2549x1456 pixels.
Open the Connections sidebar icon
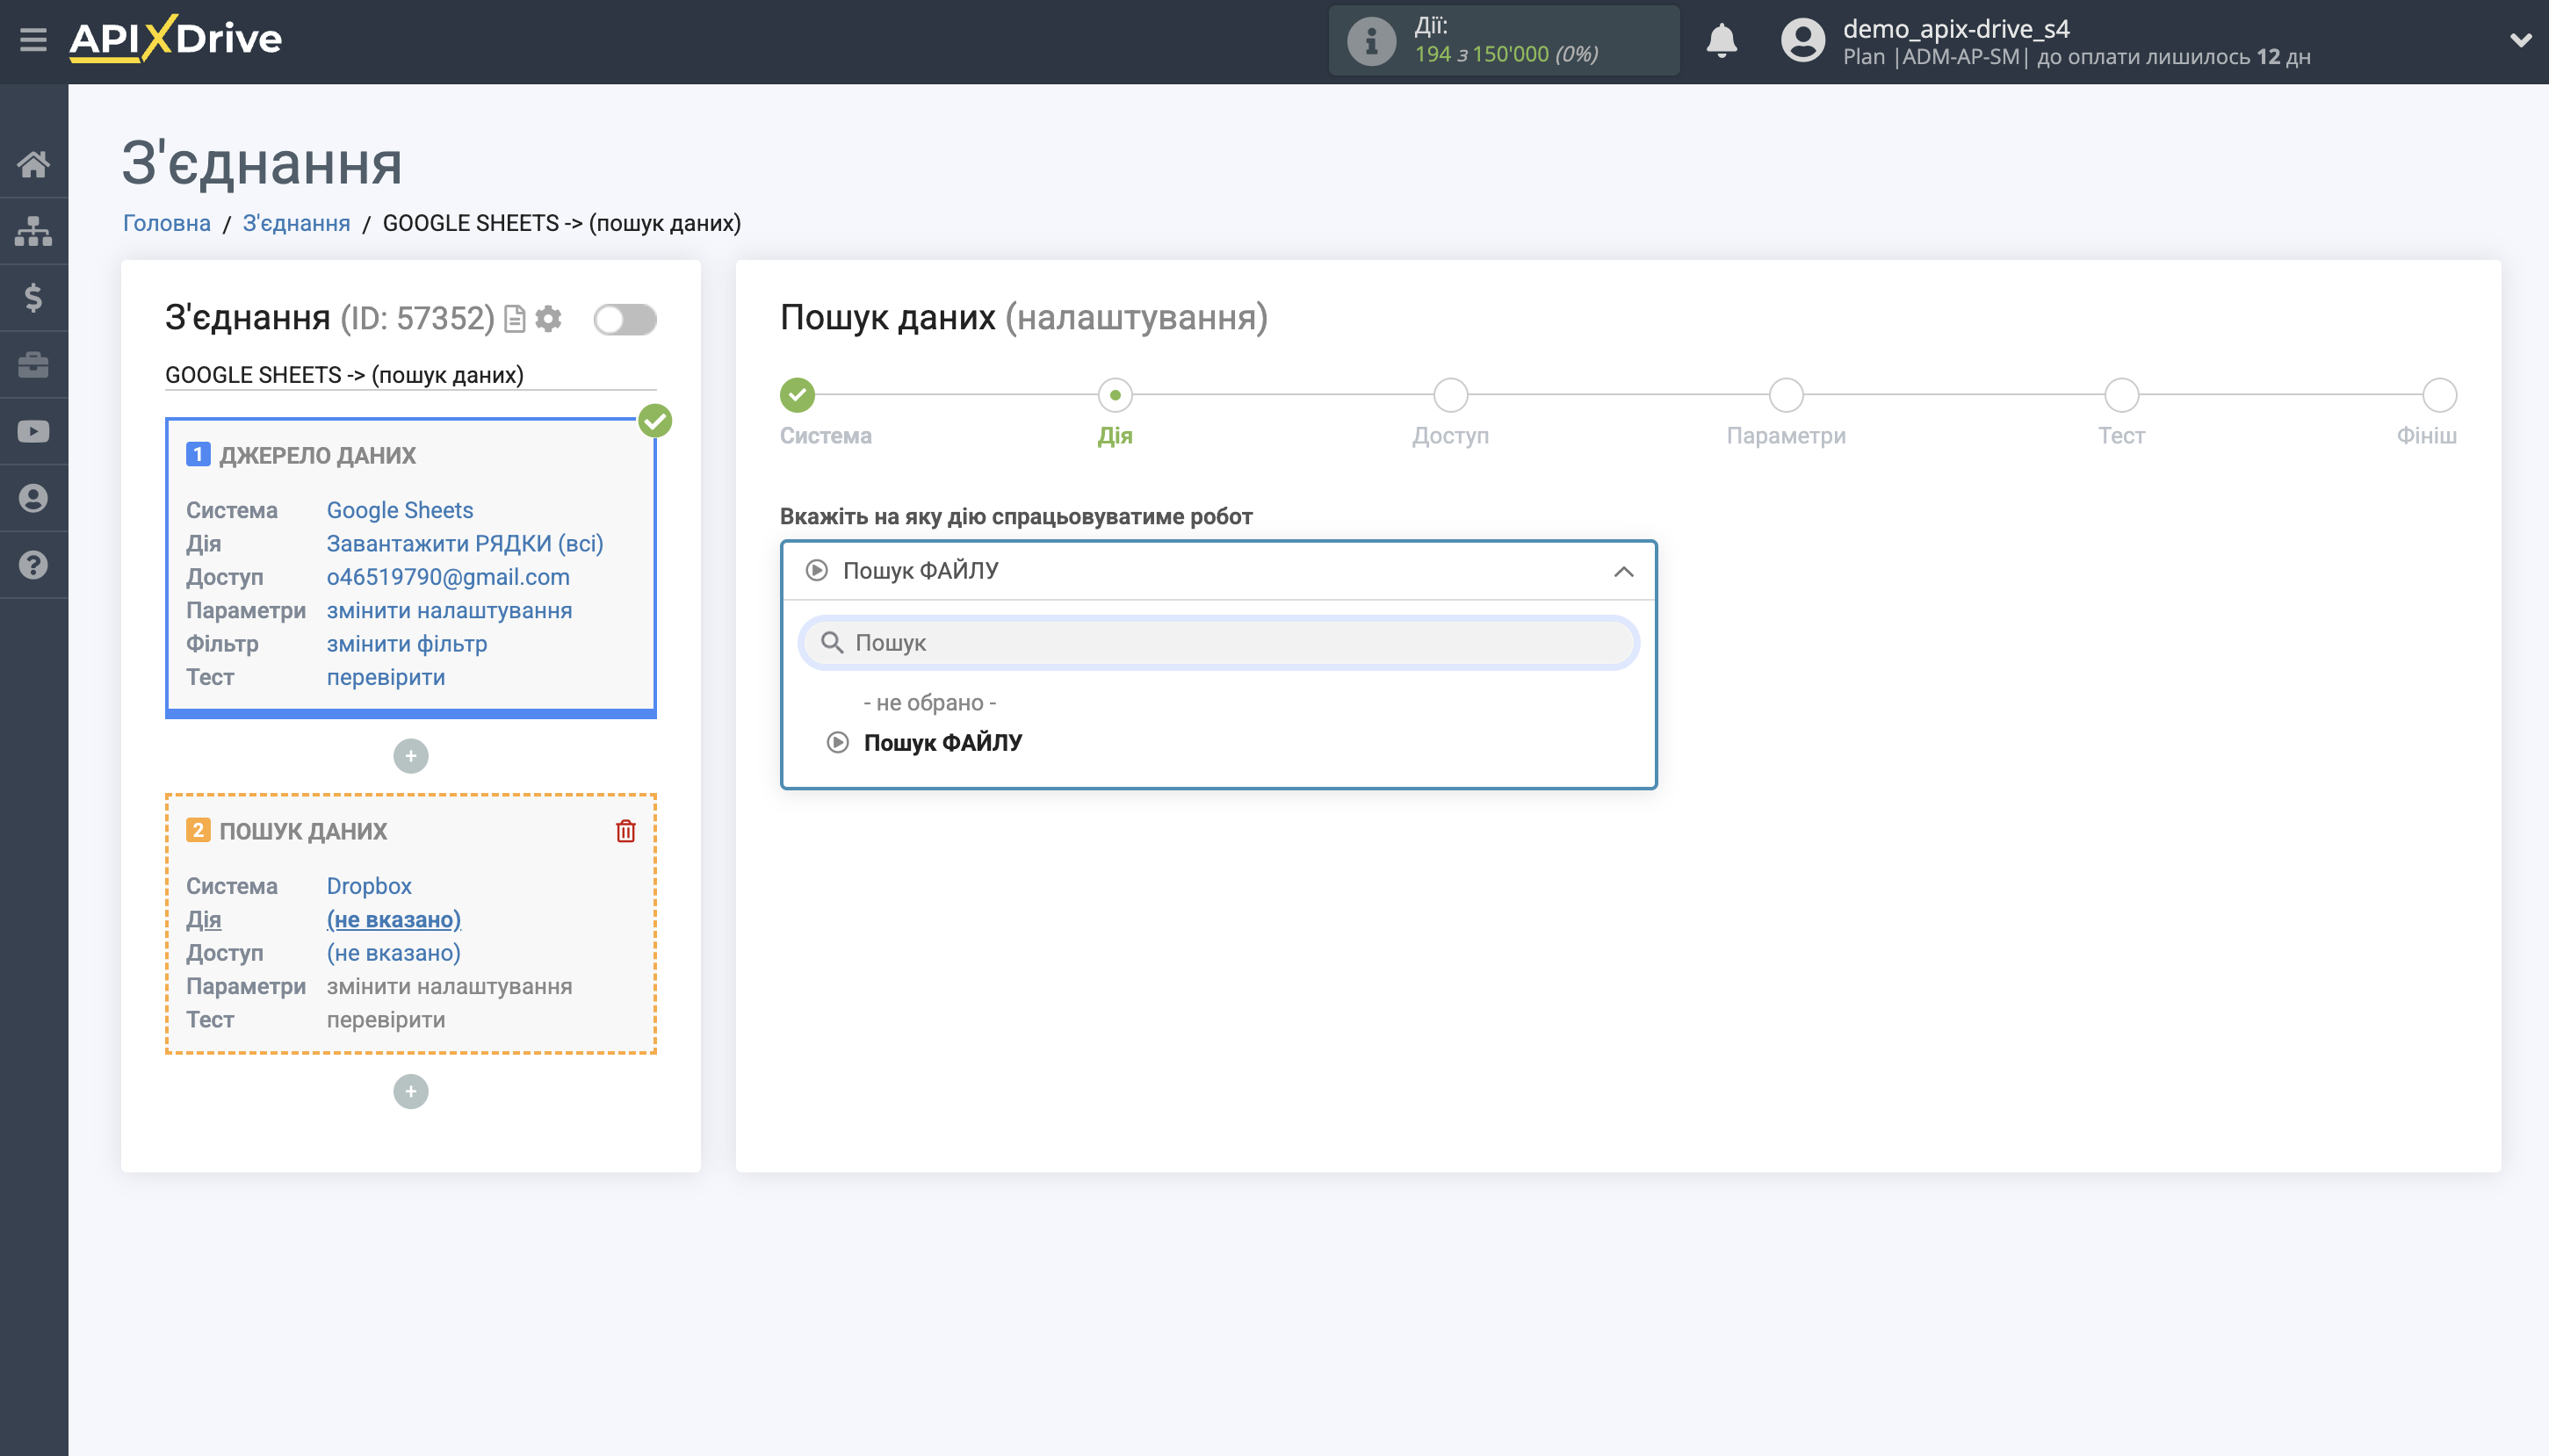click(33, 230)
